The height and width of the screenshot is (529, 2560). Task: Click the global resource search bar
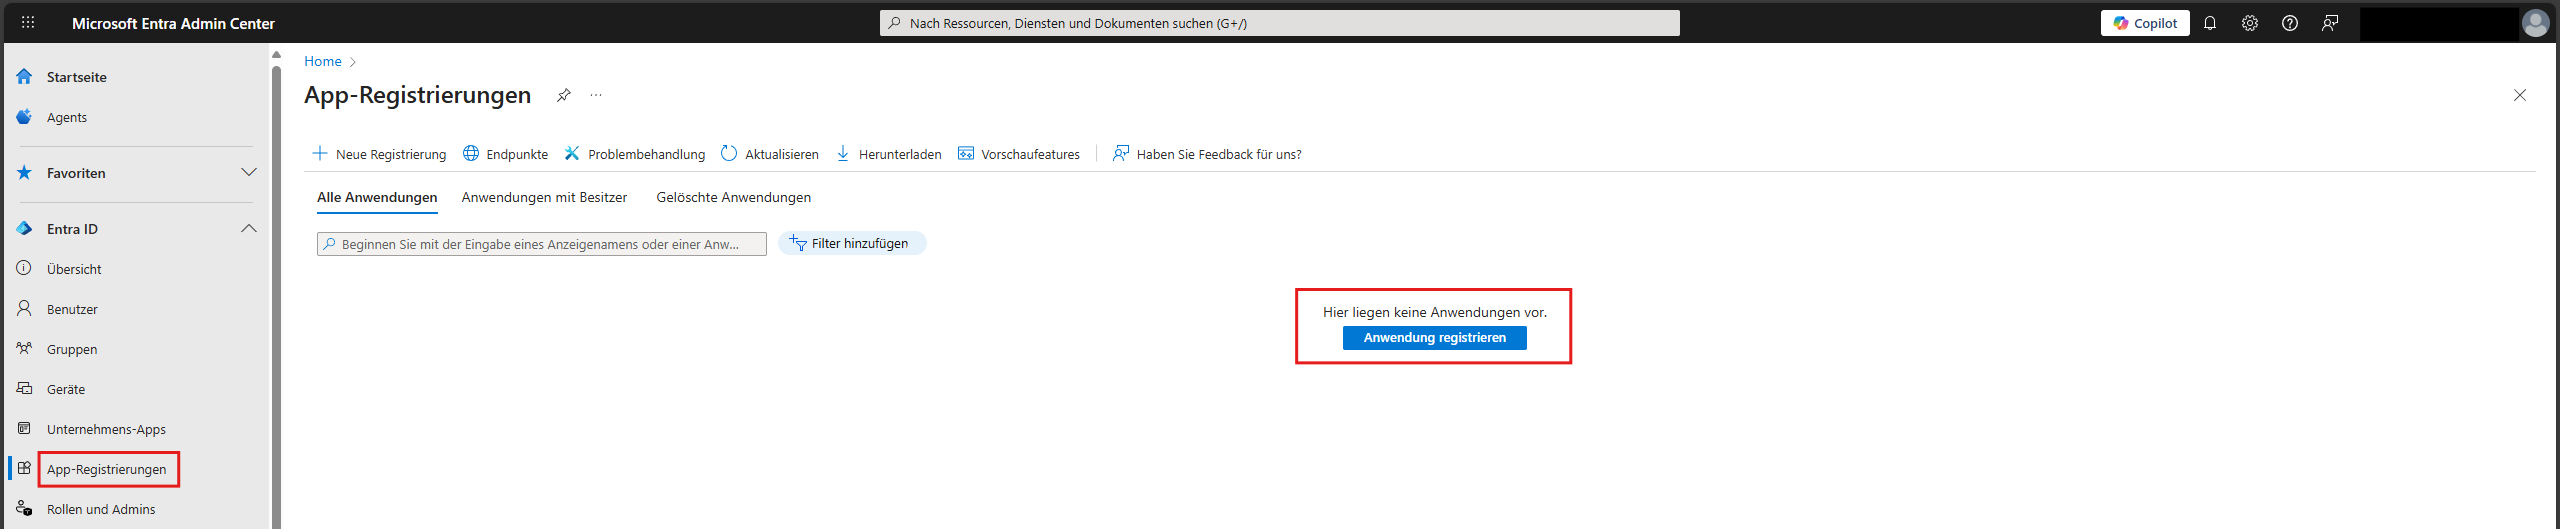(1279, 23)
